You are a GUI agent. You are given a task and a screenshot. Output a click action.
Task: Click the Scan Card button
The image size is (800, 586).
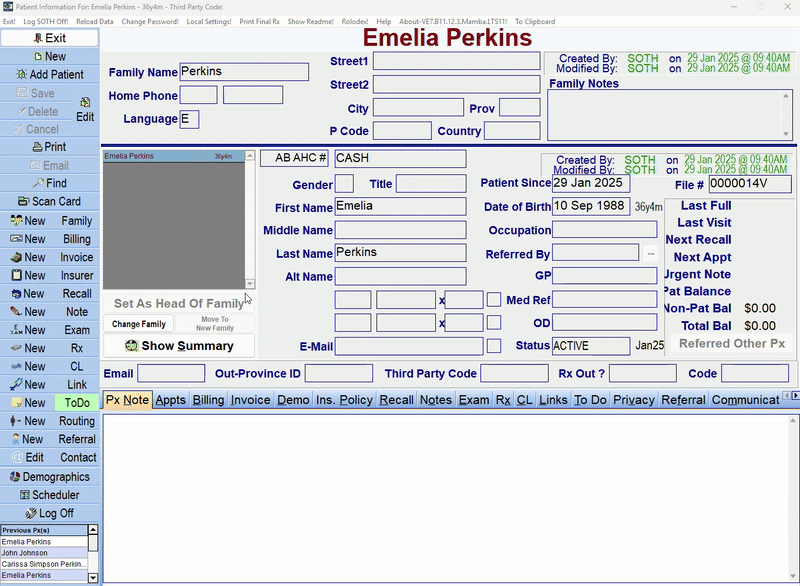[x=50, y=201]
